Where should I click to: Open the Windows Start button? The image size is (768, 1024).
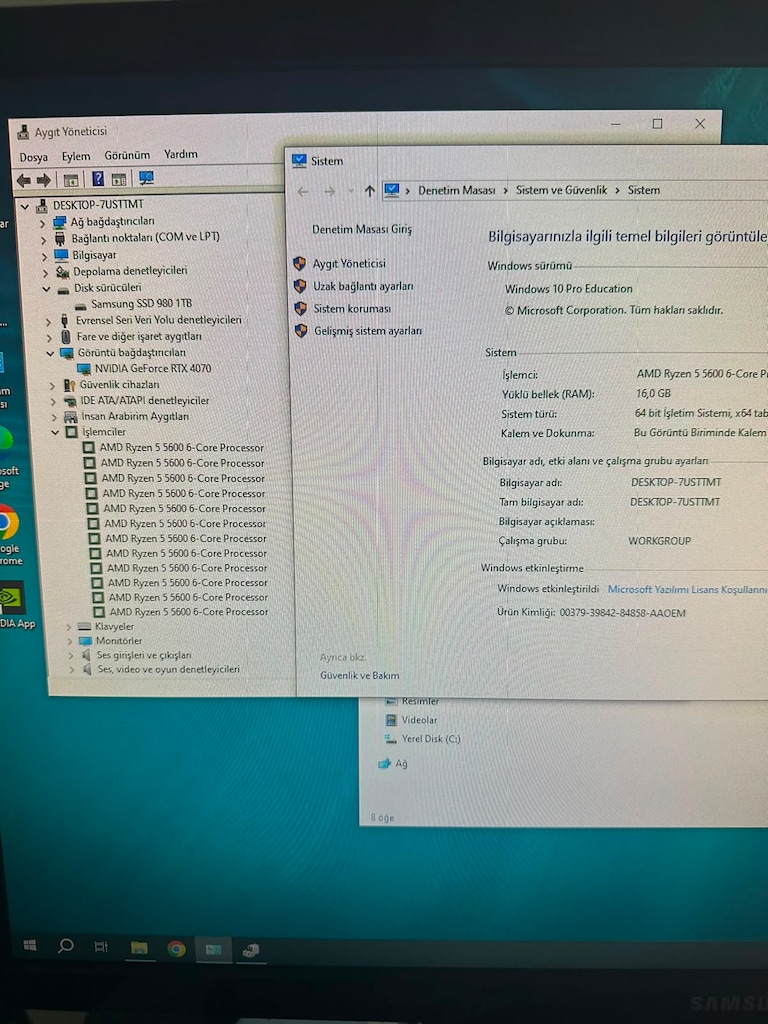[x=29, y=946]
